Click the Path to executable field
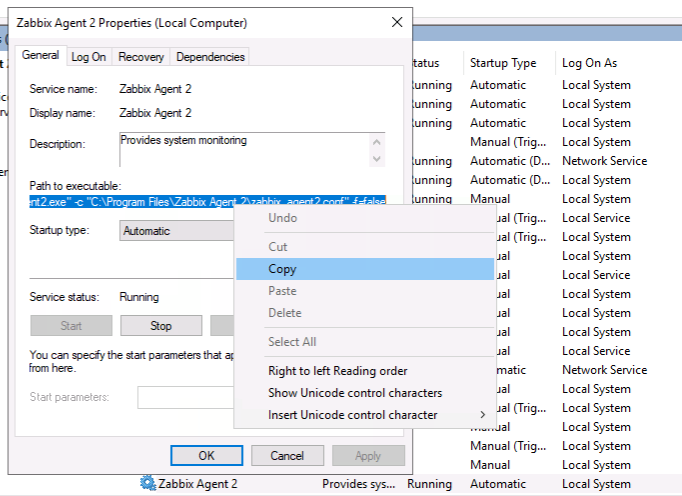This screenshot has height=496, width=682. [x=207, y=201]
